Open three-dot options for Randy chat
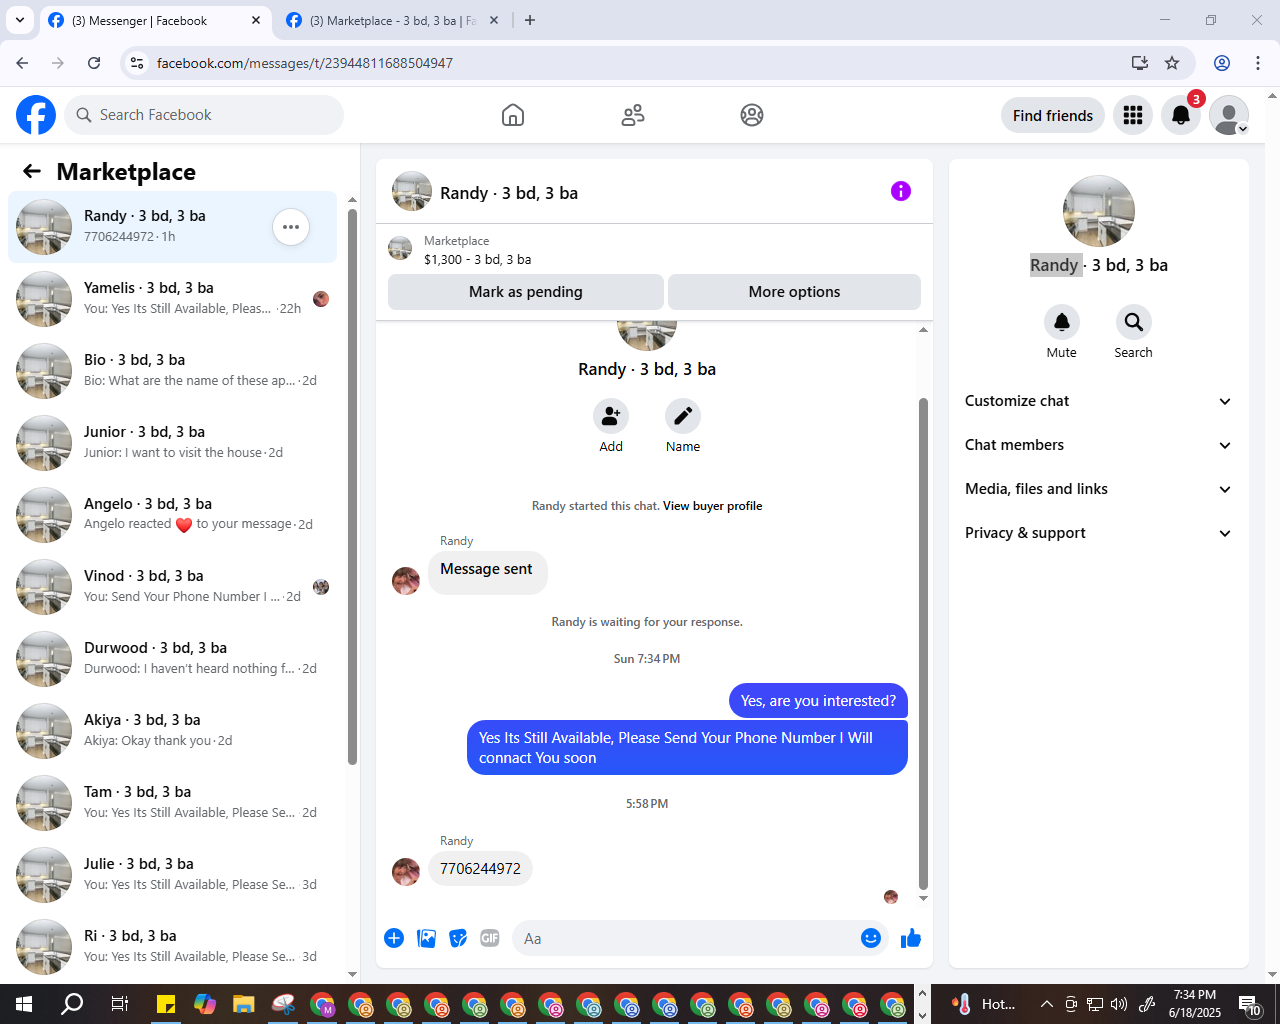 point(291,227)
